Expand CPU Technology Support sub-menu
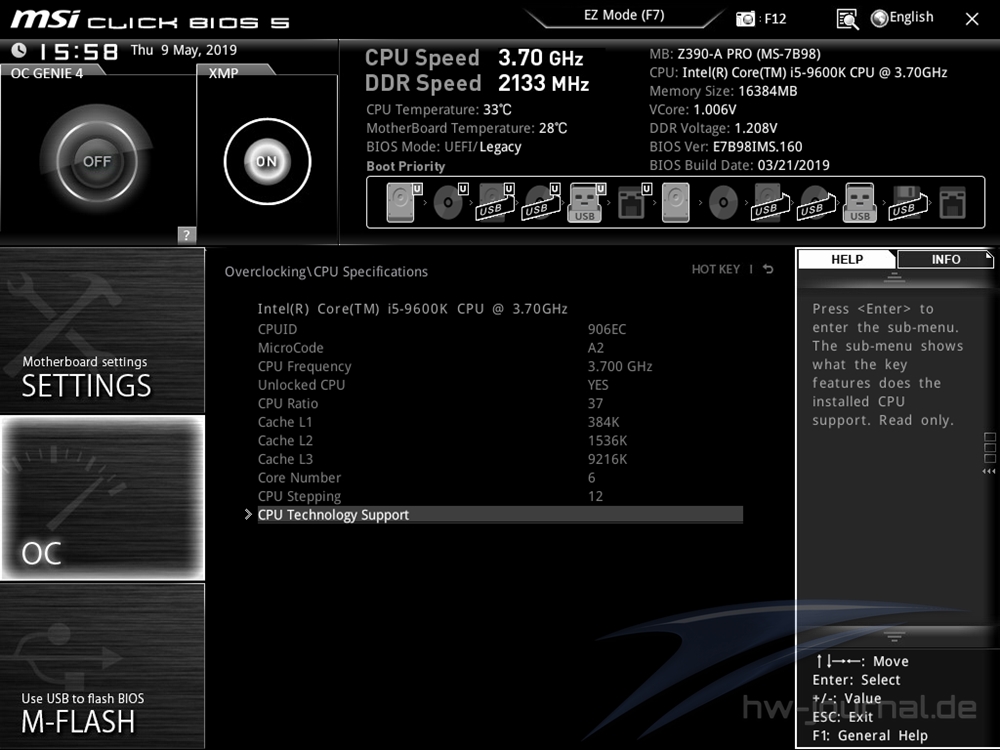Image resolution: width=1000 pixels, height=750 pixels. 500,515
